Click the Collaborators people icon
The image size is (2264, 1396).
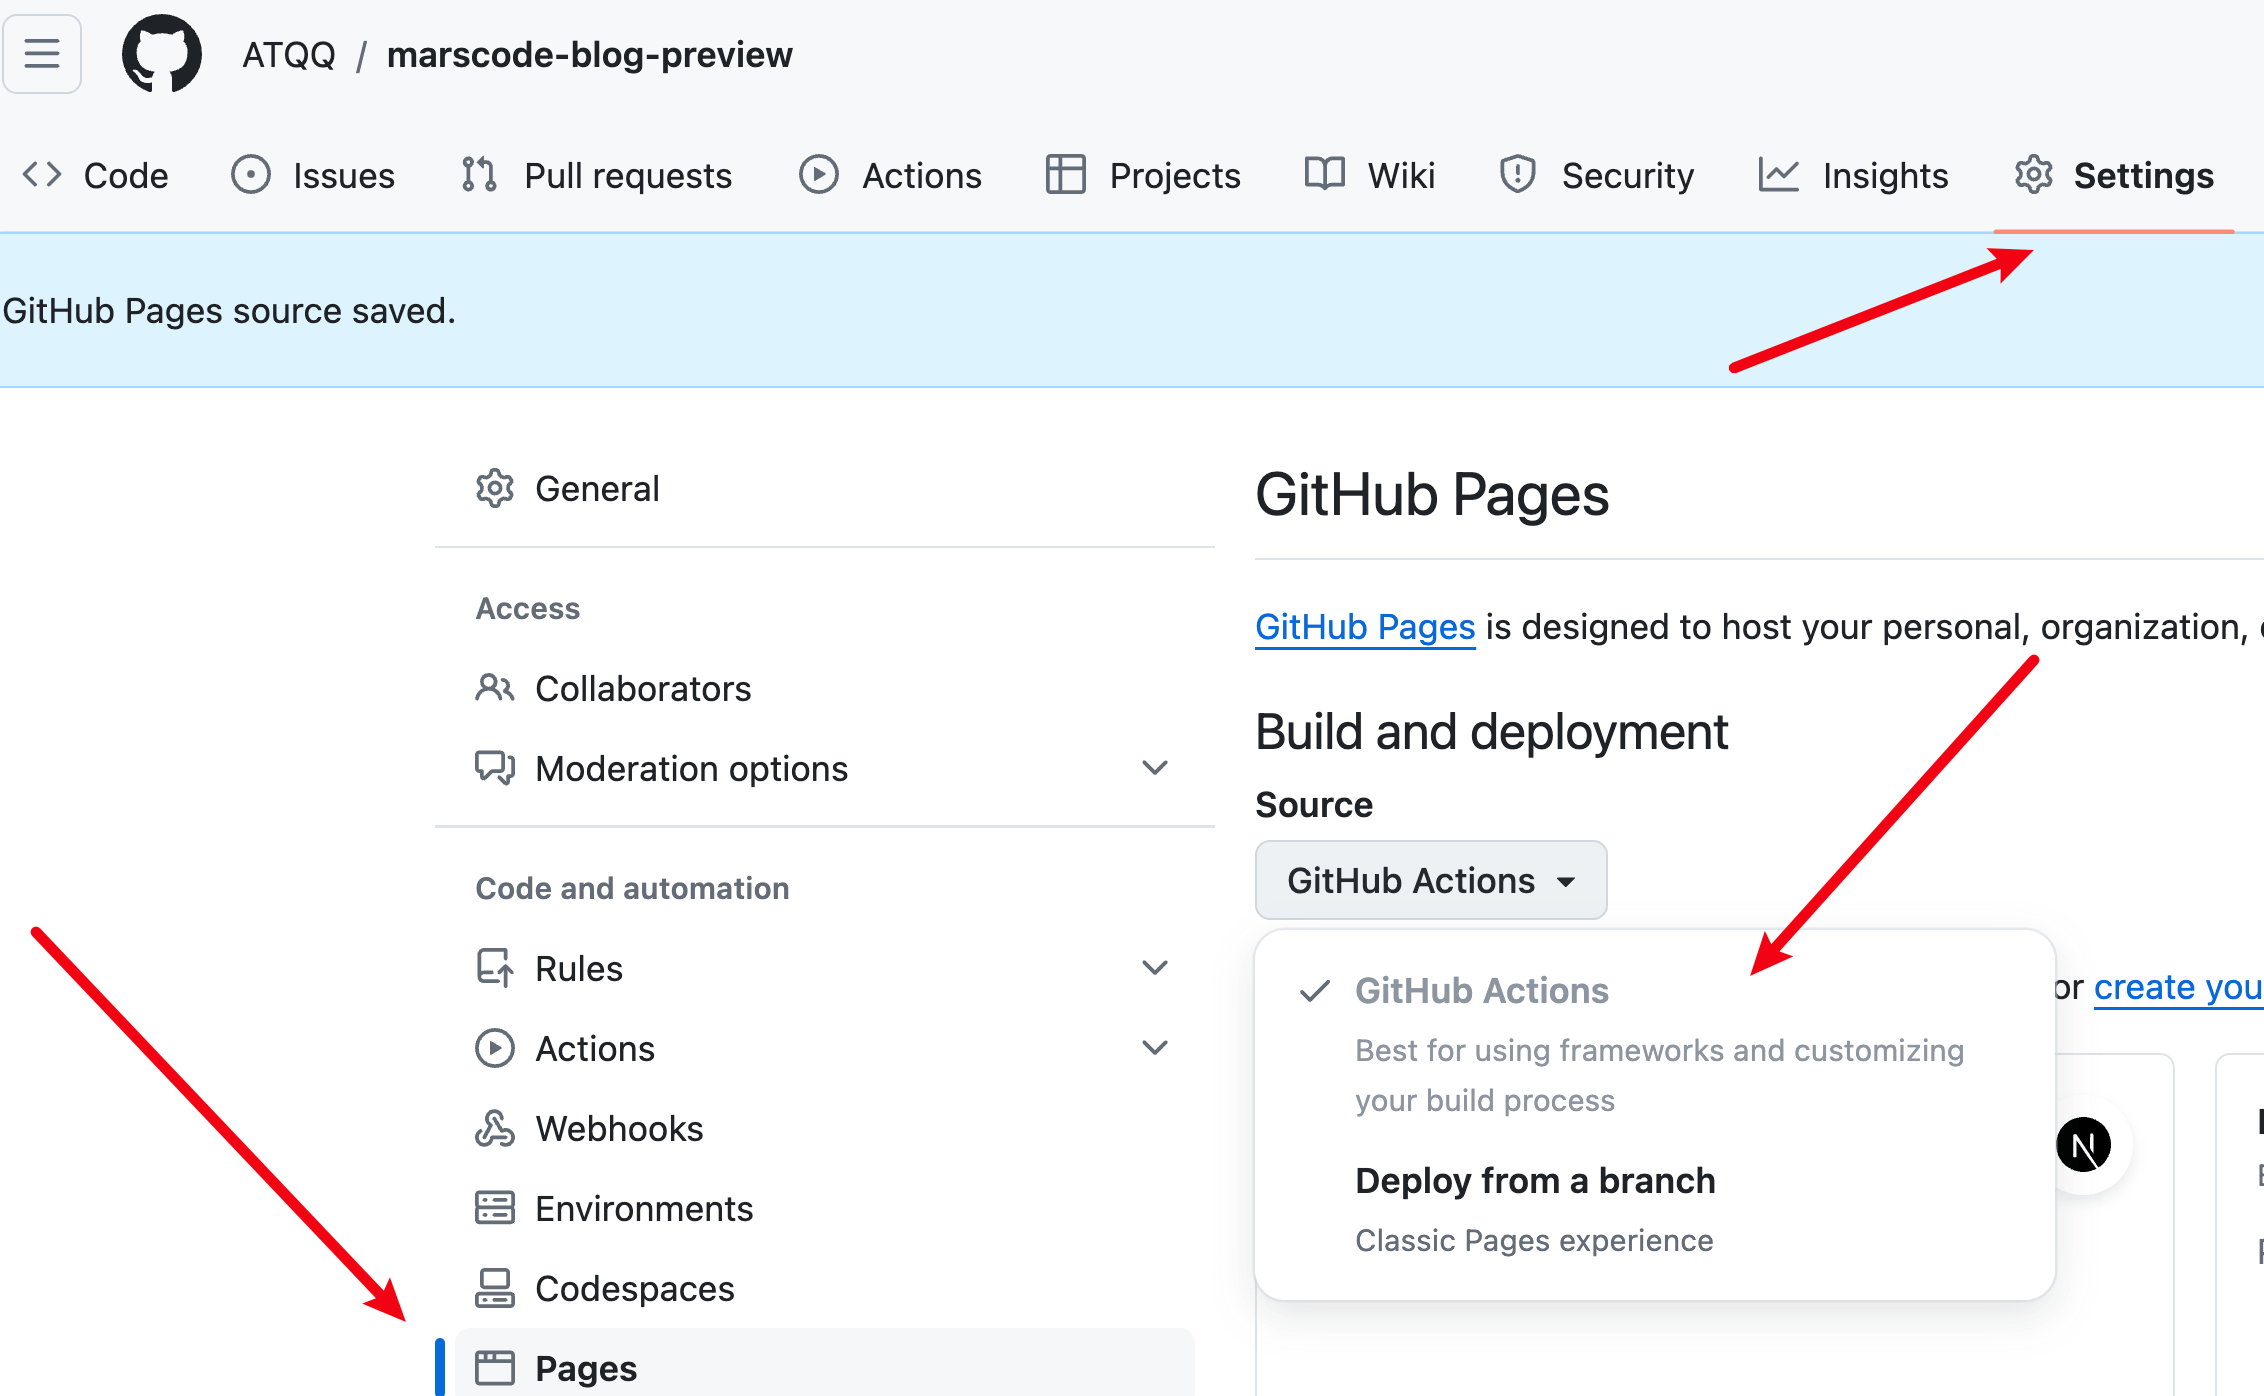coord(495,689)
